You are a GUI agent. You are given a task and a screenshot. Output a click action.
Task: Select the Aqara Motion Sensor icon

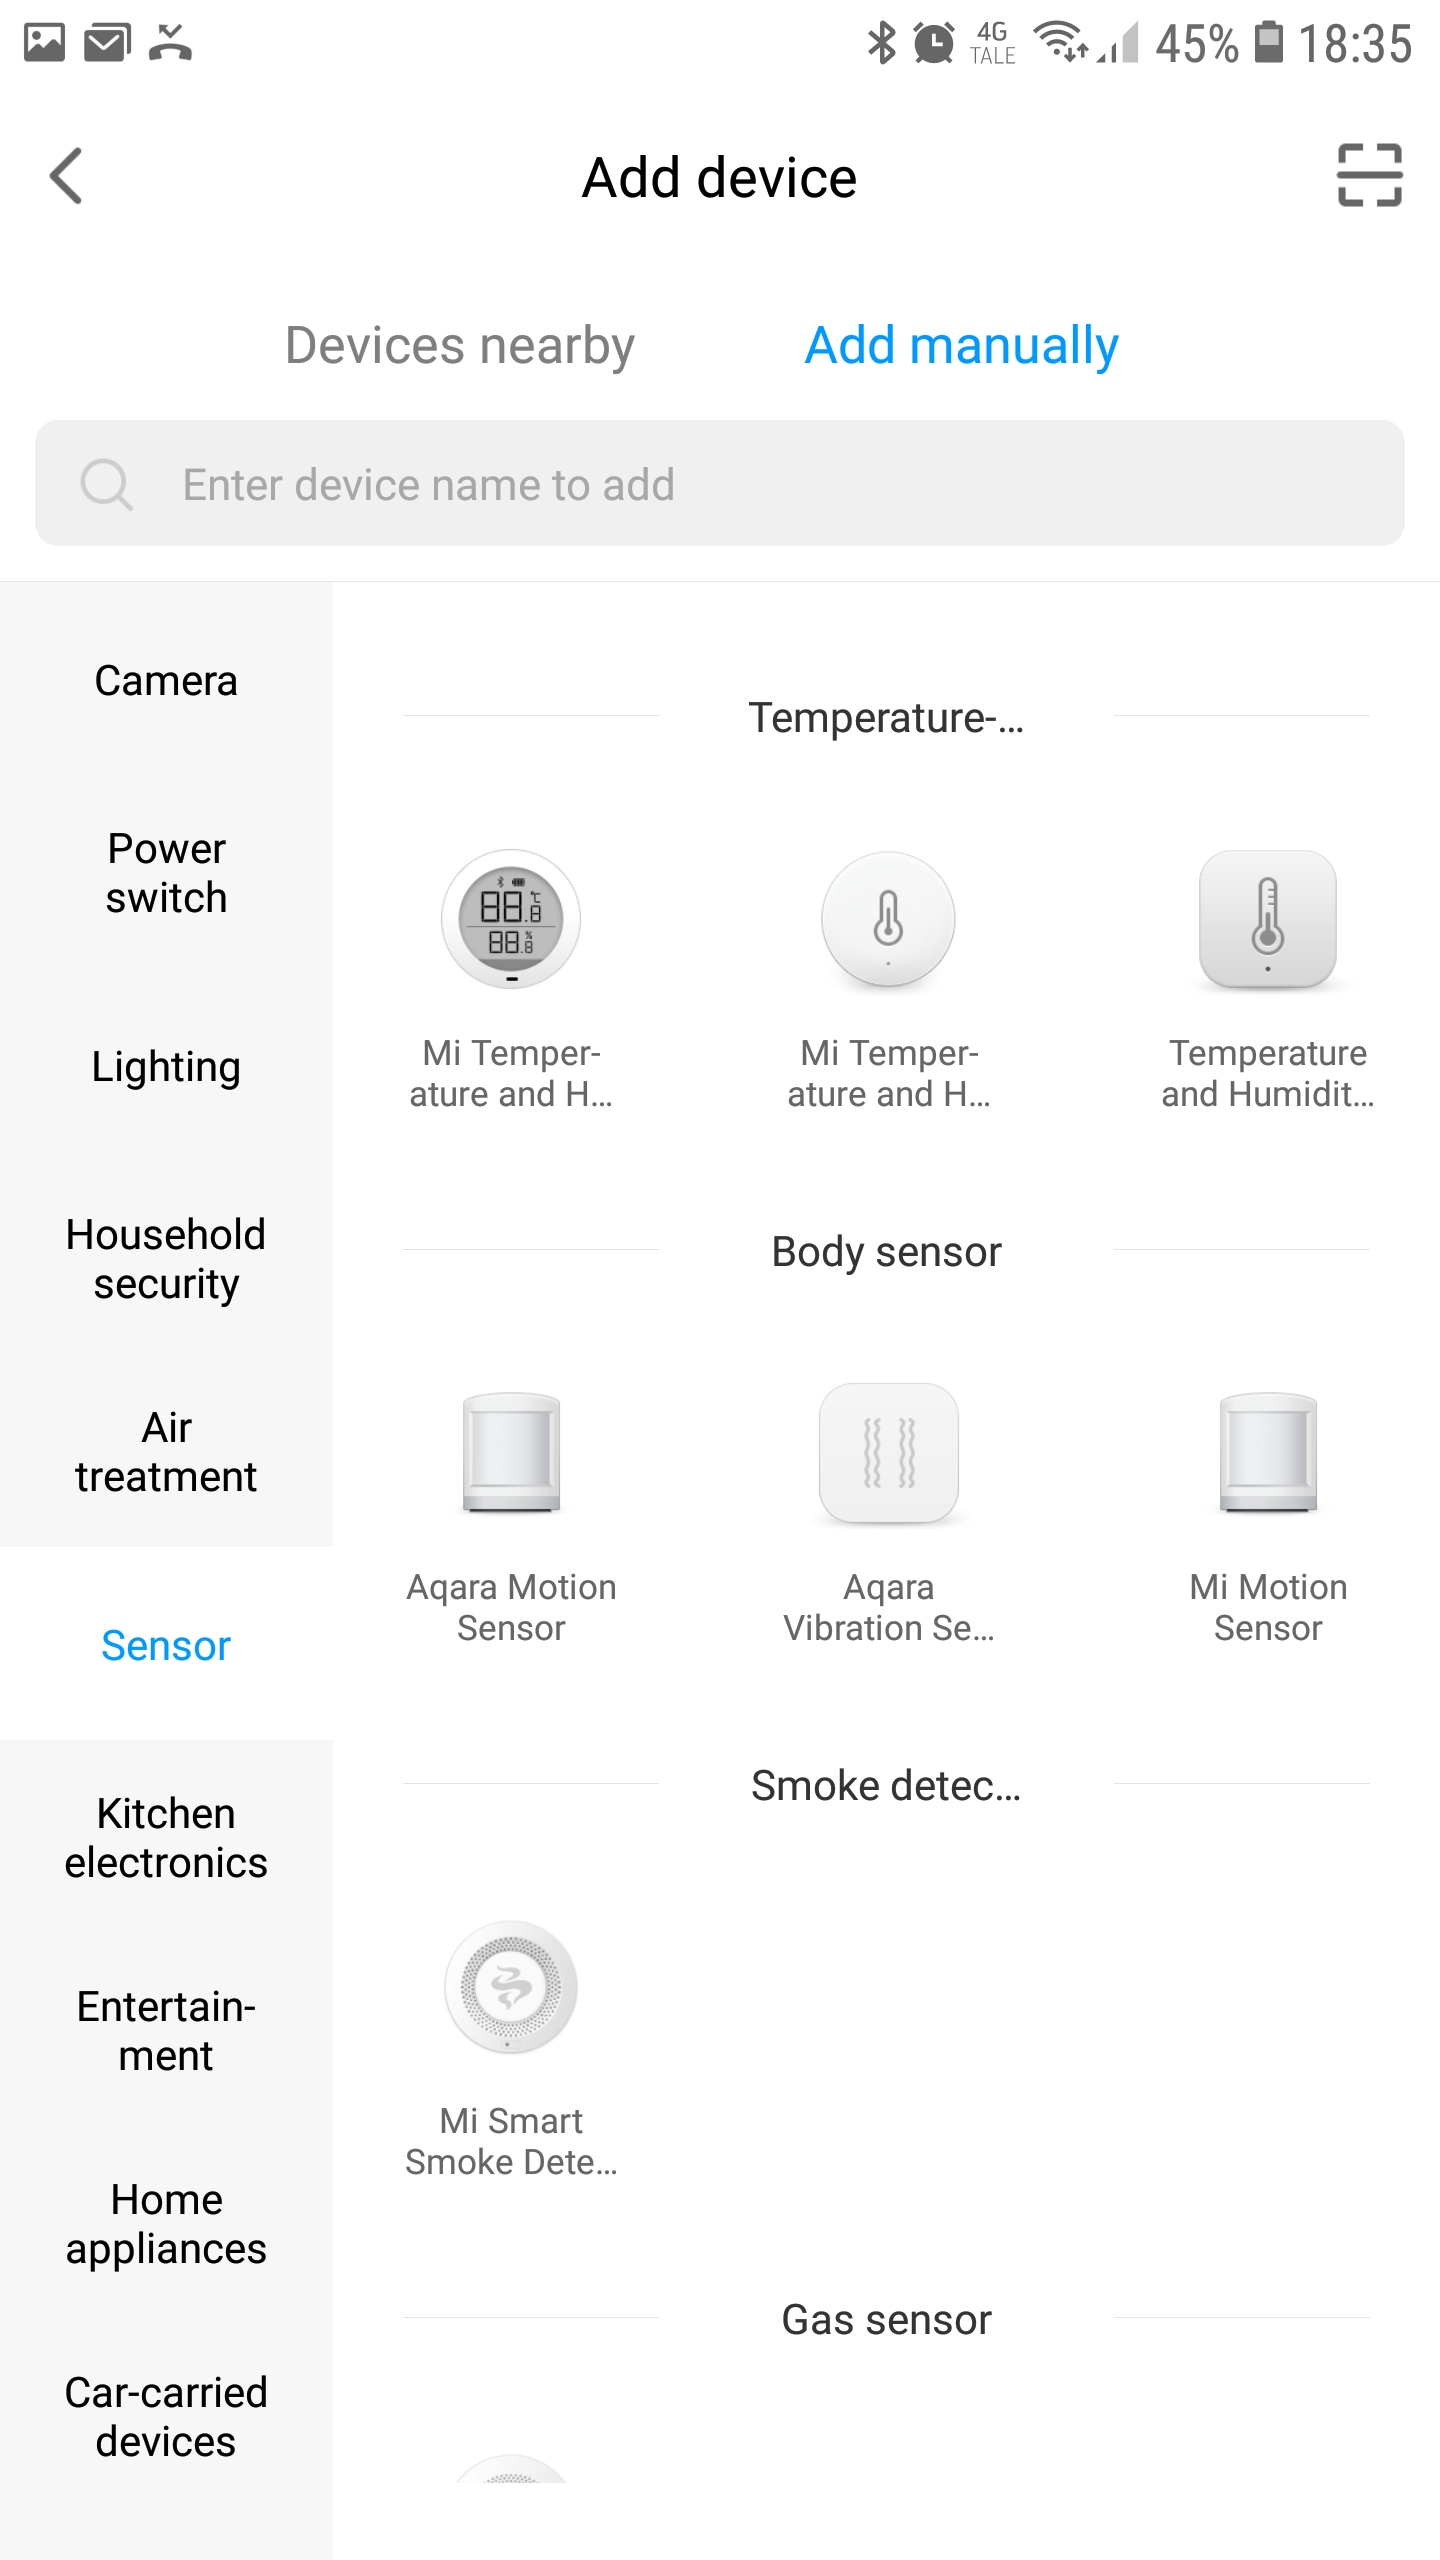coord(511,1452)
